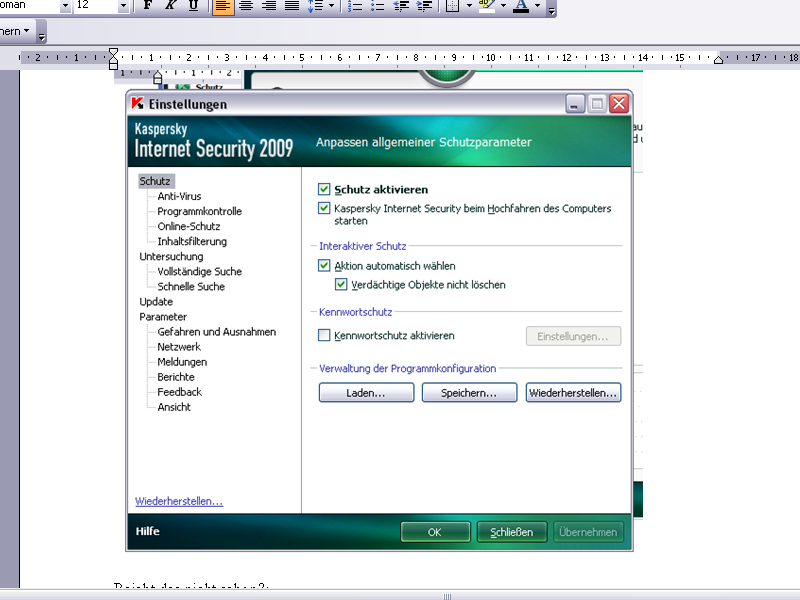Click the left indent box marker on ruler
This screenshot has width=800, height=600.
[113, 66]
